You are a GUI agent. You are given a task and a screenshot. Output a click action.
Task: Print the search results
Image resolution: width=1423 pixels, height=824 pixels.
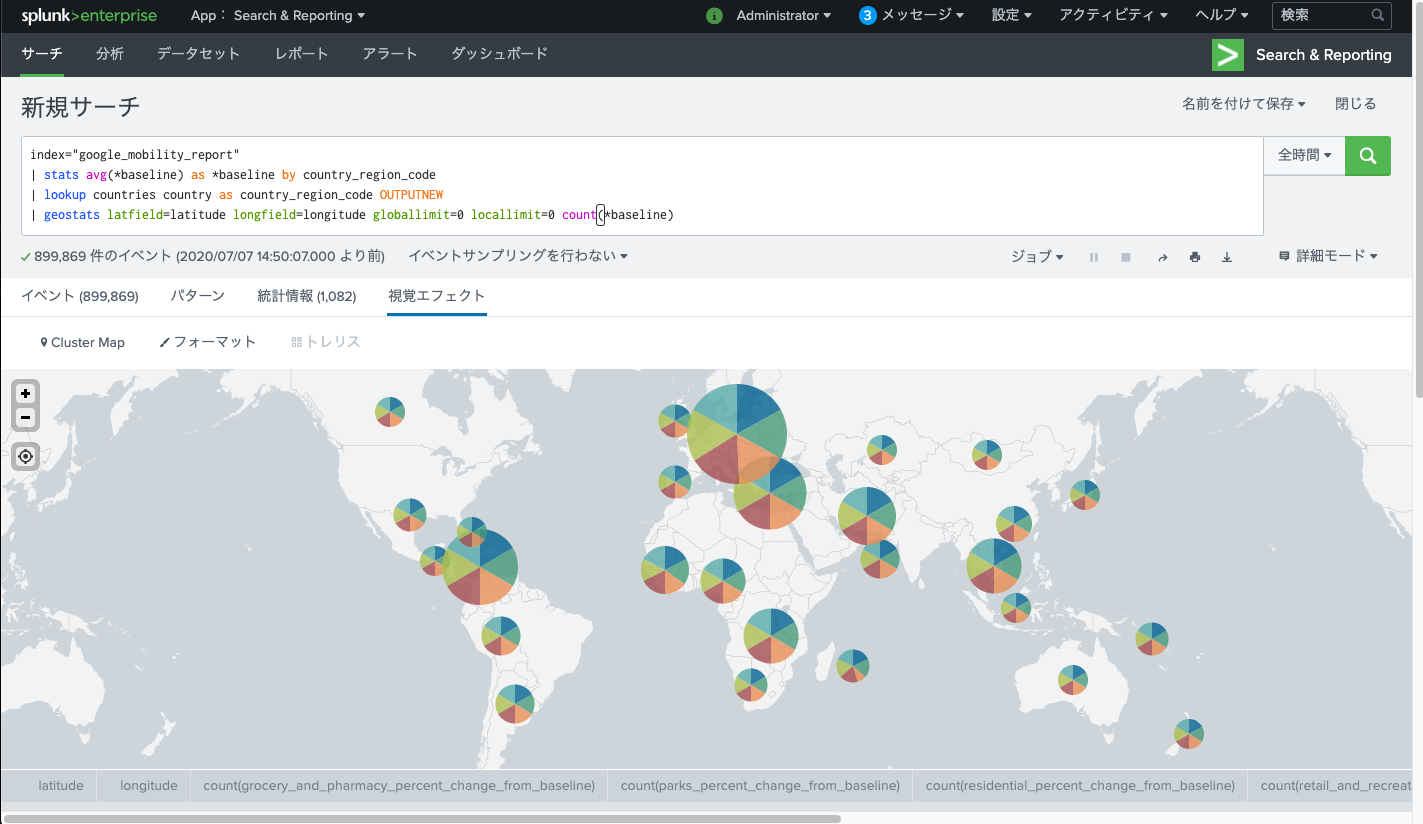(x=1194, y=257)
